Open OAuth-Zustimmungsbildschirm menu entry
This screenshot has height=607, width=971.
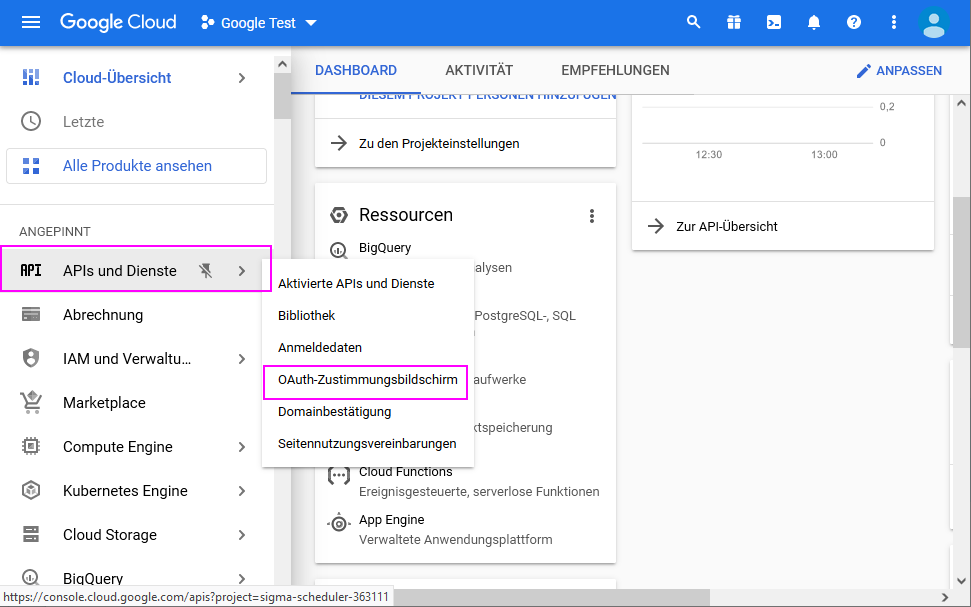pos(368,380)
